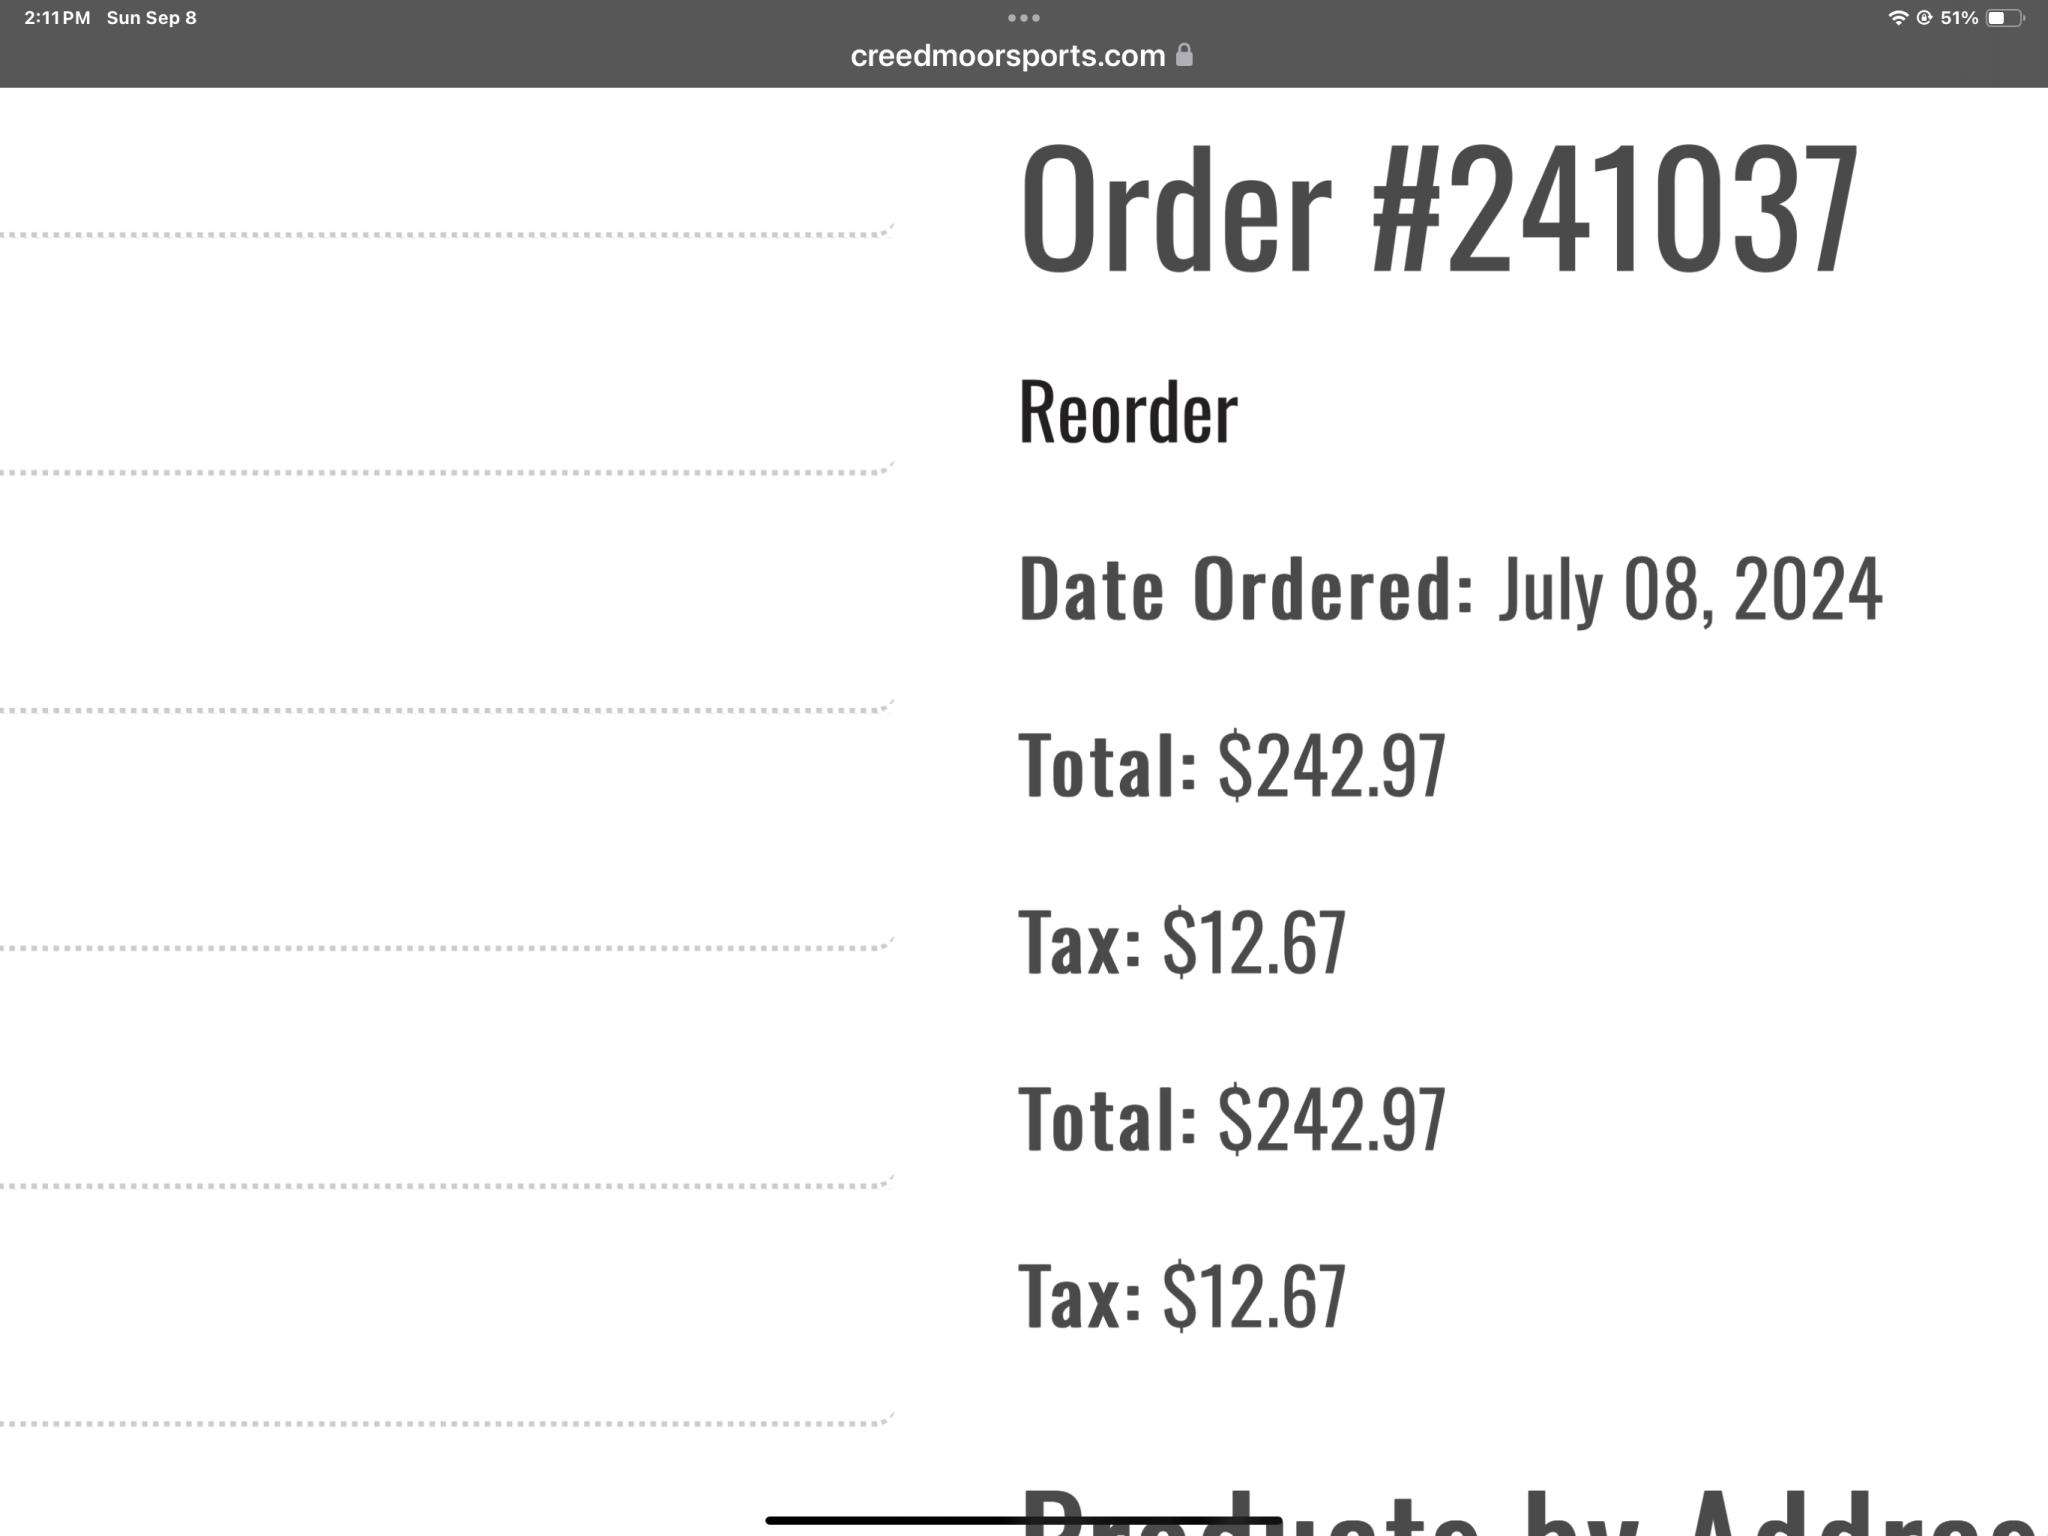This screenshot has height=1536, width=2048.
Task: Tap the 51% battery percentage
Action: click(x=1959, y=18)
